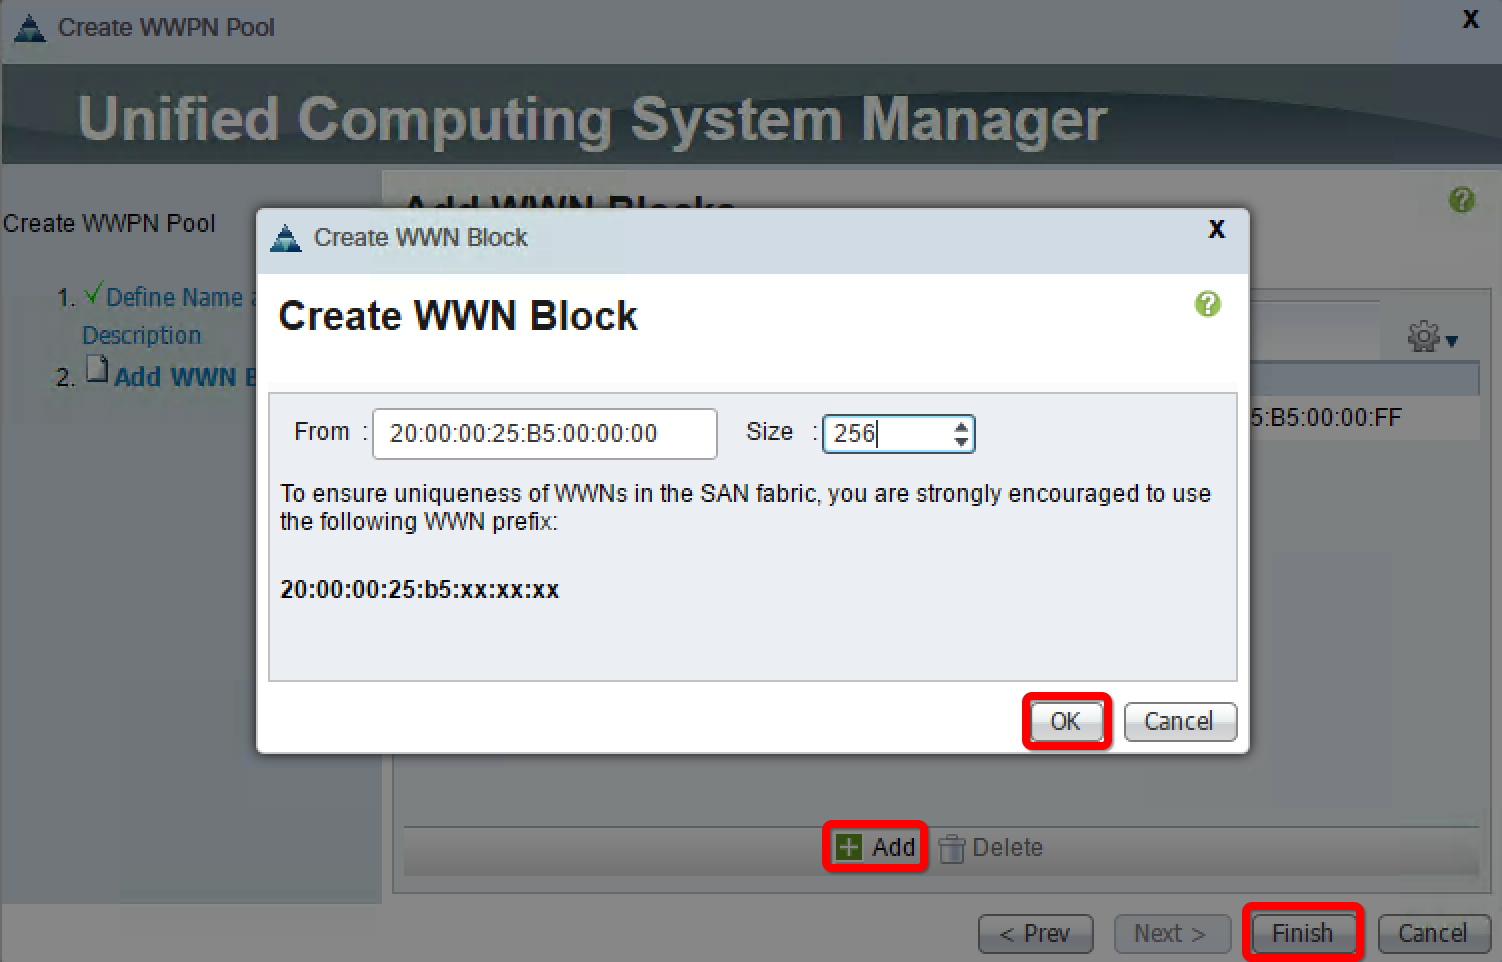1502x962 pixels.
Task: Open help in Create WWN Block dialog
Action: pos(1207,304)
